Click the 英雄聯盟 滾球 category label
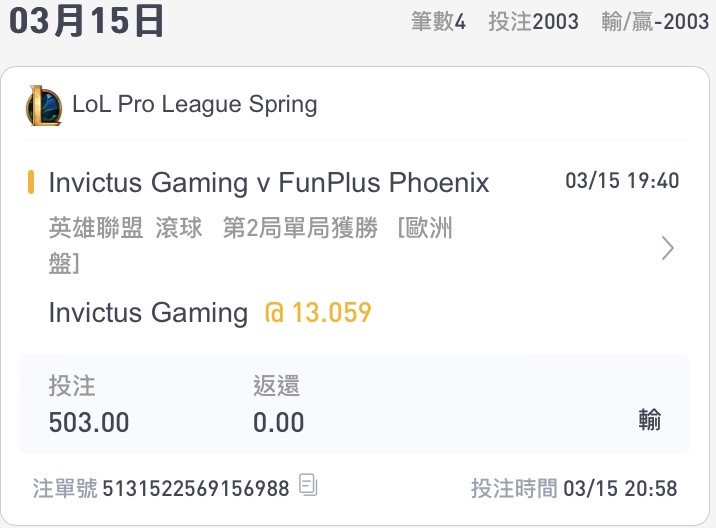Image resolution: width=716 pixels, height=528 pixels. [125, 227]
